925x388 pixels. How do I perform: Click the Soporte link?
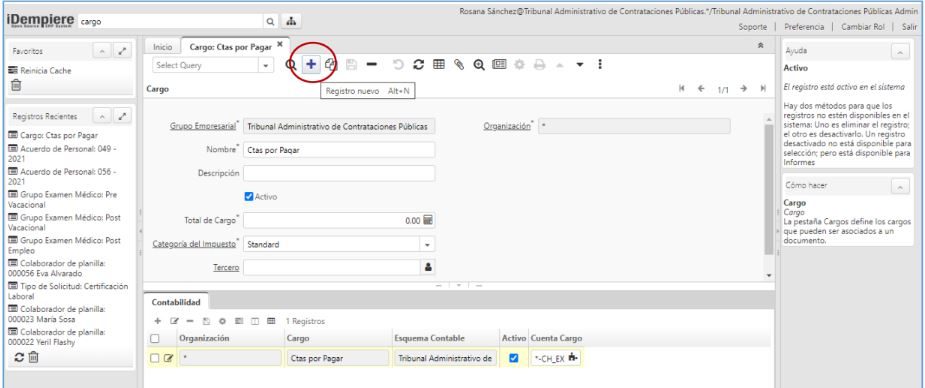(753, 27)
